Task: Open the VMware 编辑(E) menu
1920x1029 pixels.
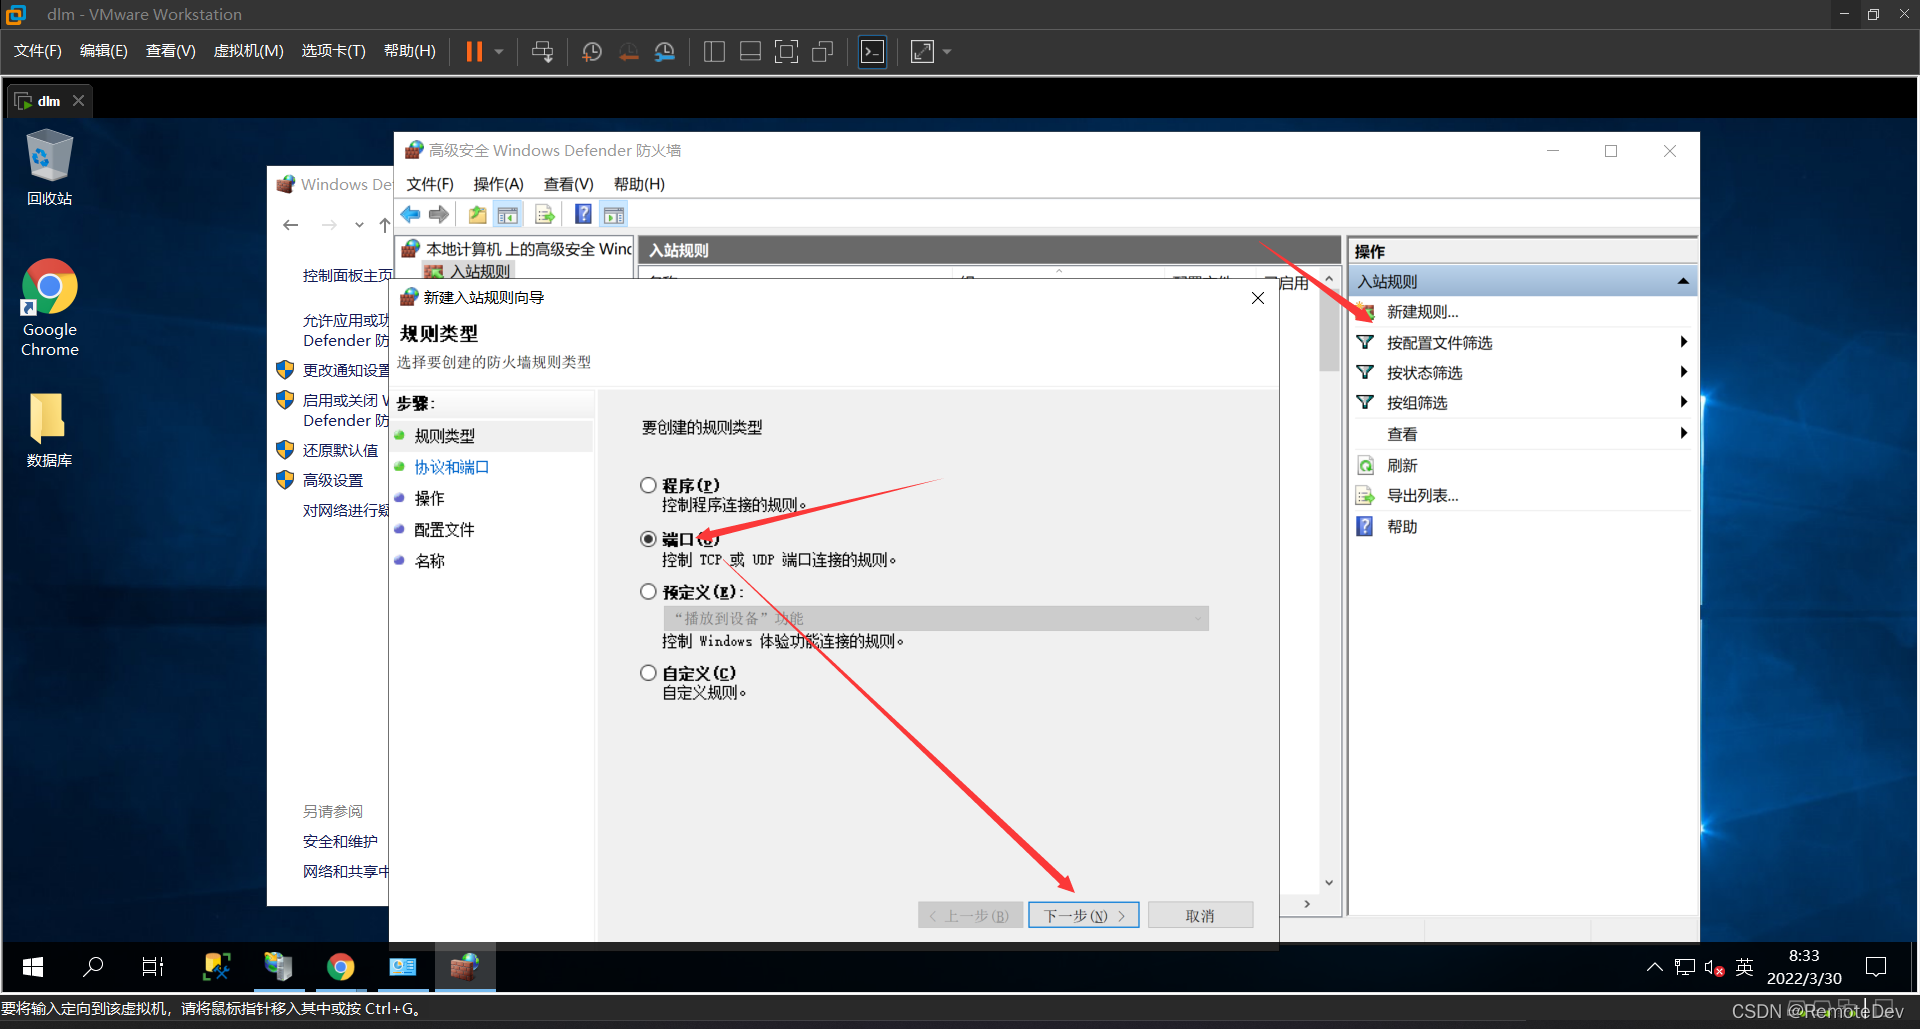Action: click(104, 51)
